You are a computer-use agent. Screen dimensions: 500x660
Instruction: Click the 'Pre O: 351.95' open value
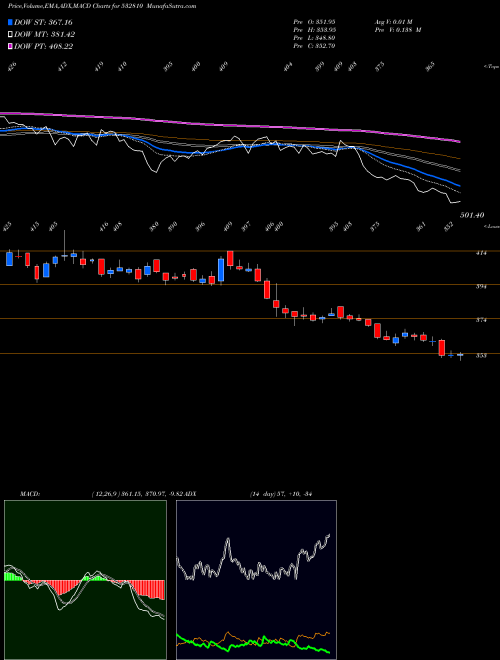click(x=314, y=21)
